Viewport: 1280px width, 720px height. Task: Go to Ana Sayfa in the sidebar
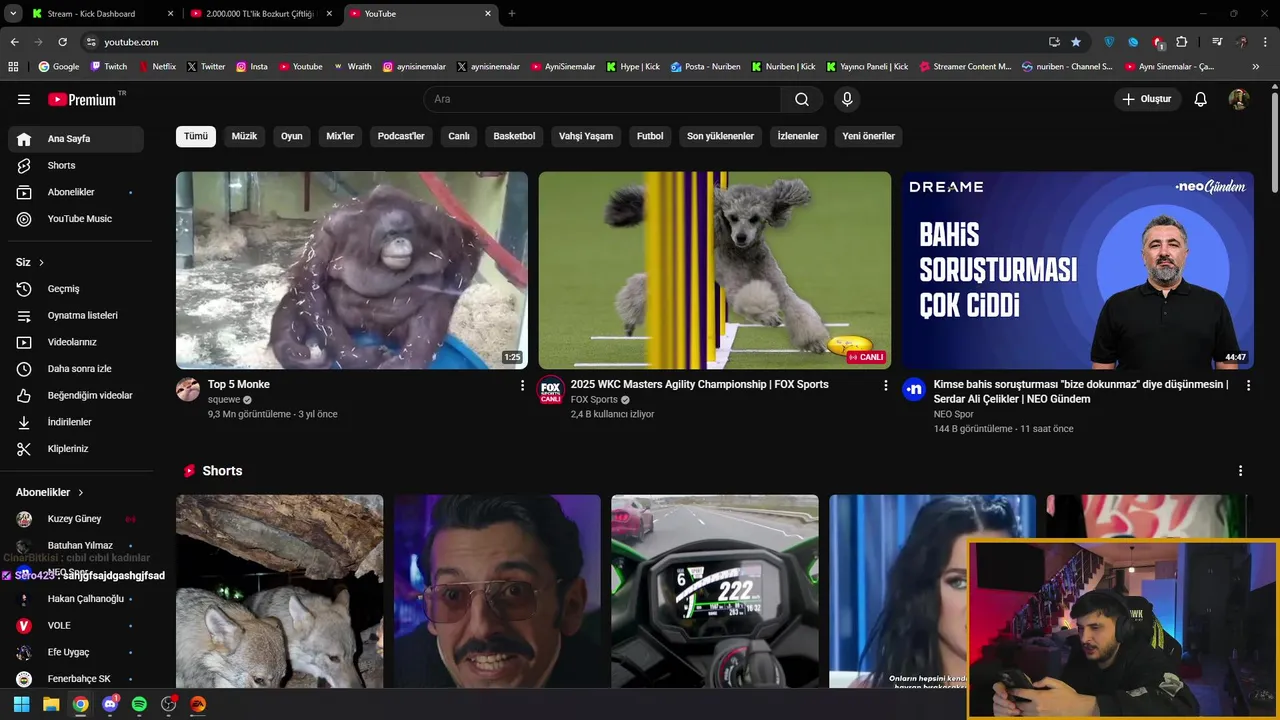pos(76,139)
